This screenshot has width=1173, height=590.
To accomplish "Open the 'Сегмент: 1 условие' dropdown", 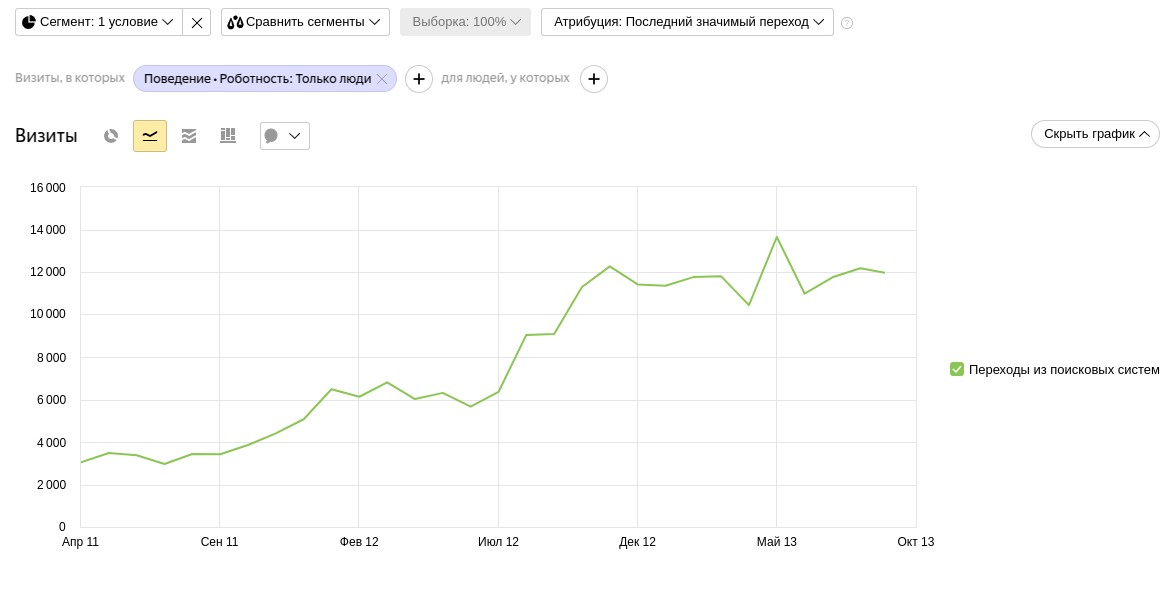I will pyautogui.click(x=99, y=22).
